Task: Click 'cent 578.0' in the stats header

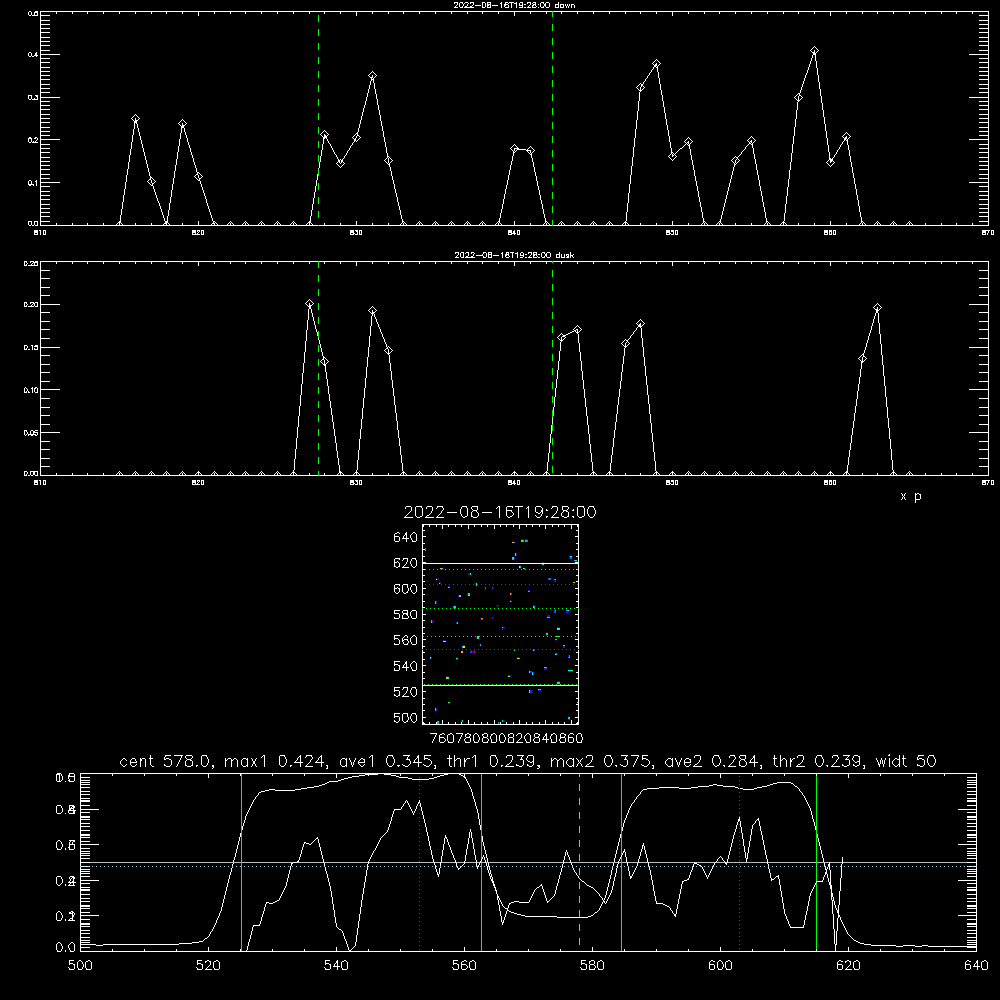Action: pyautogui.click(x=166, y=761)
